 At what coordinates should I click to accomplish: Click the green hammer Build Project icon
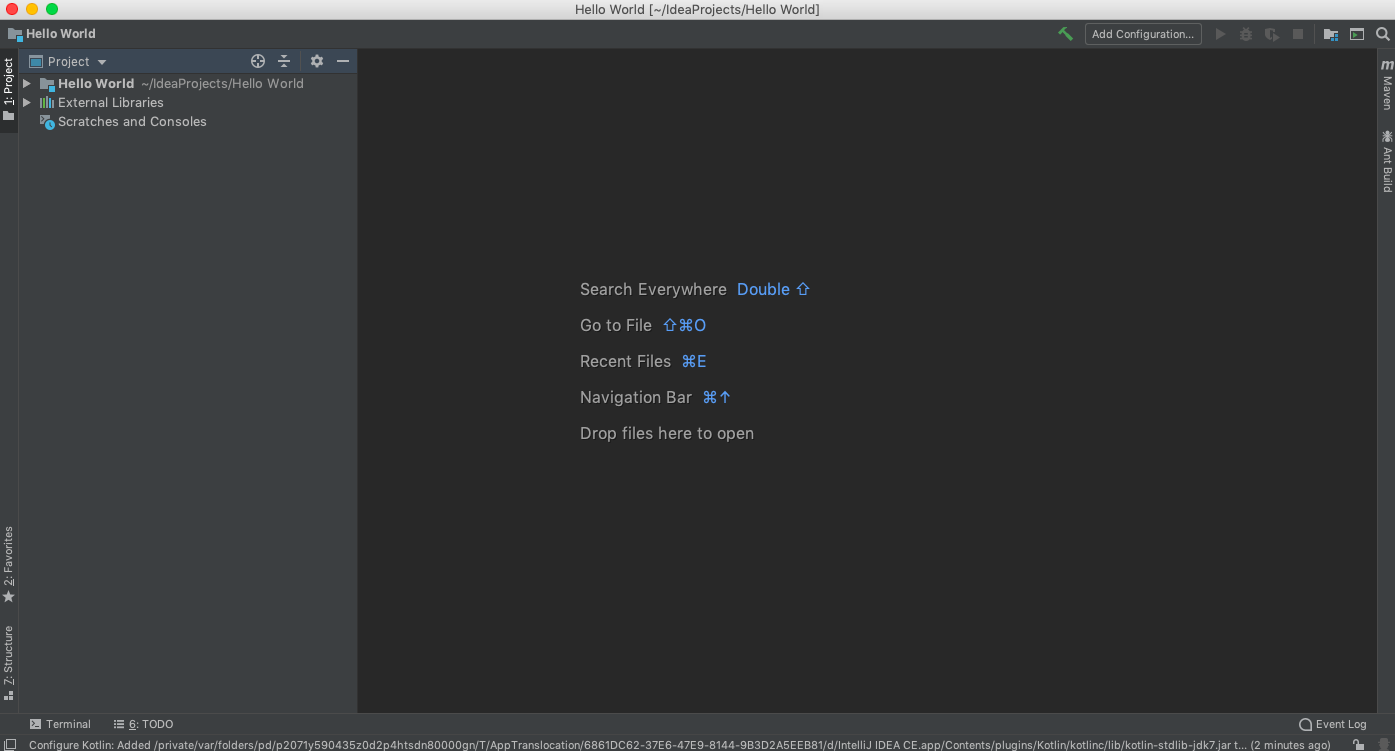pos(1065,34)
